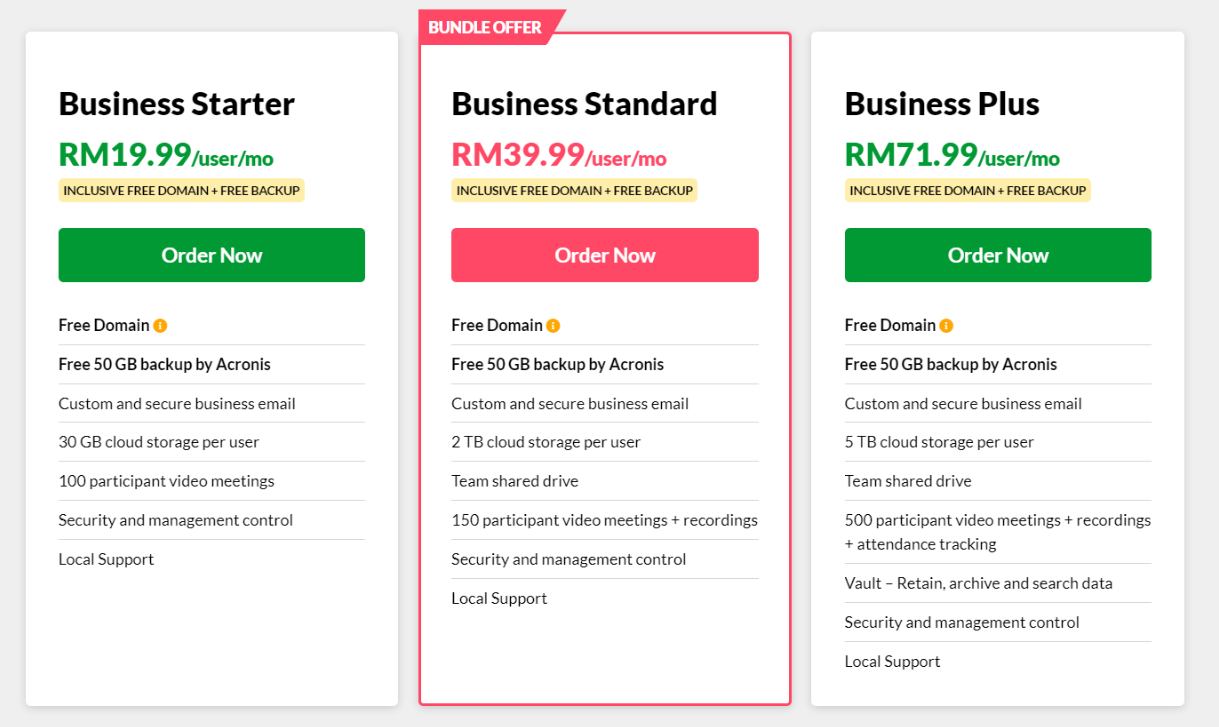Click the 30 GB cloud storage per user item
Image resolution: width=1219 pixels, height=727 pixels.
[x=159, y=442]
